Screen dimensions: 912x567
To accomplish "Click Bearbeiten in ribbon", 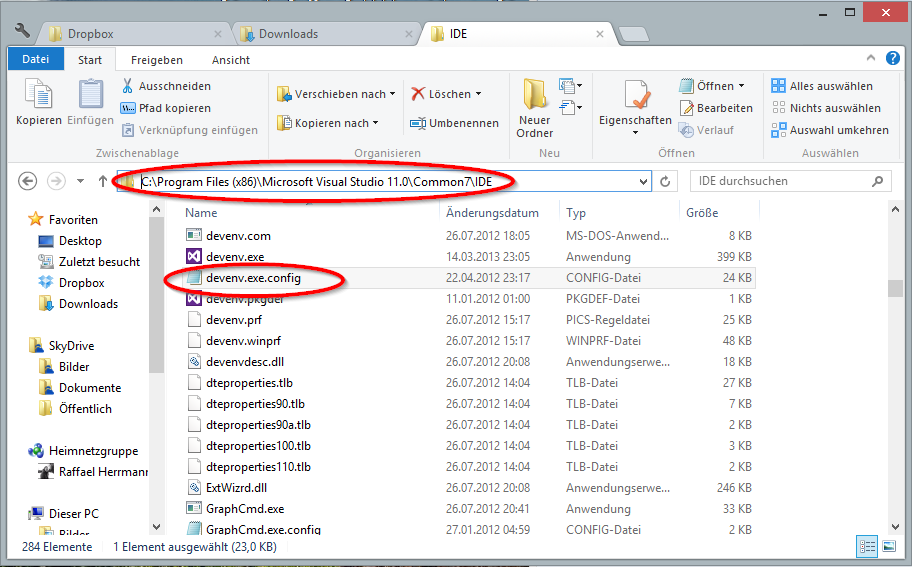I will 716,108.
